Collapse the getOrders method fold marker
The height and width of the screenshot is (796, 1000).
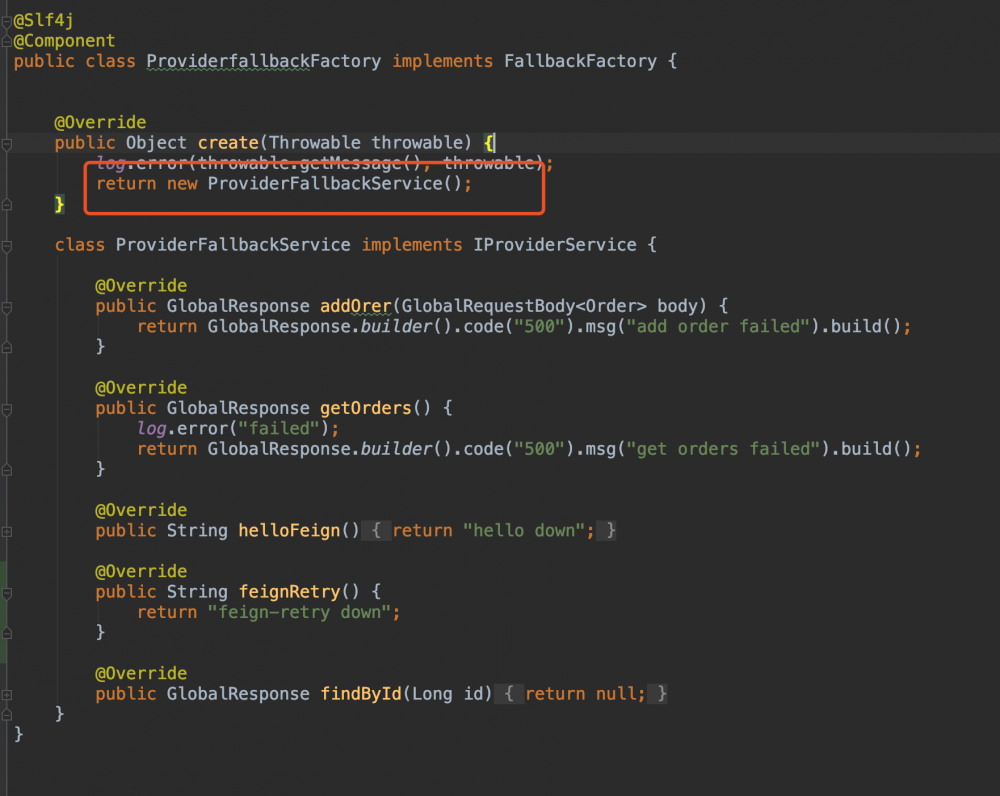coord(7,409)
